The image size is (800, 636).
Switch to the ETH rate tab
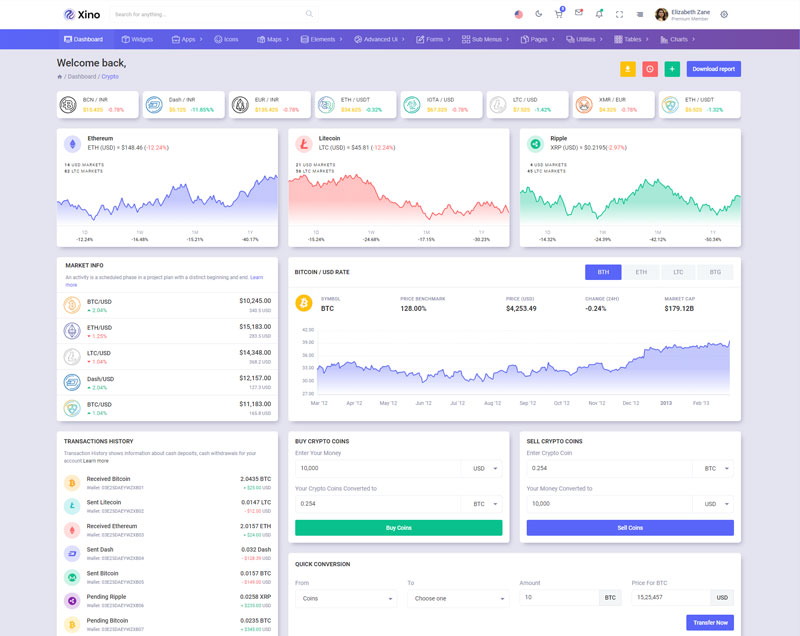[641, 272]
